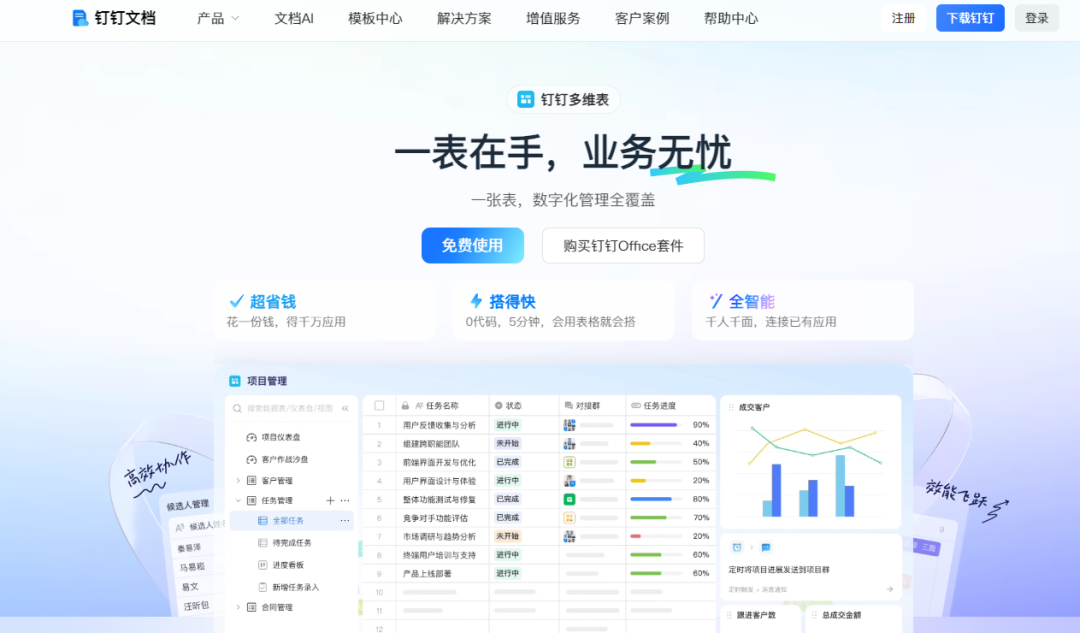
Task: Collapse sidebar with double-chevron icon
Action: 345,408
